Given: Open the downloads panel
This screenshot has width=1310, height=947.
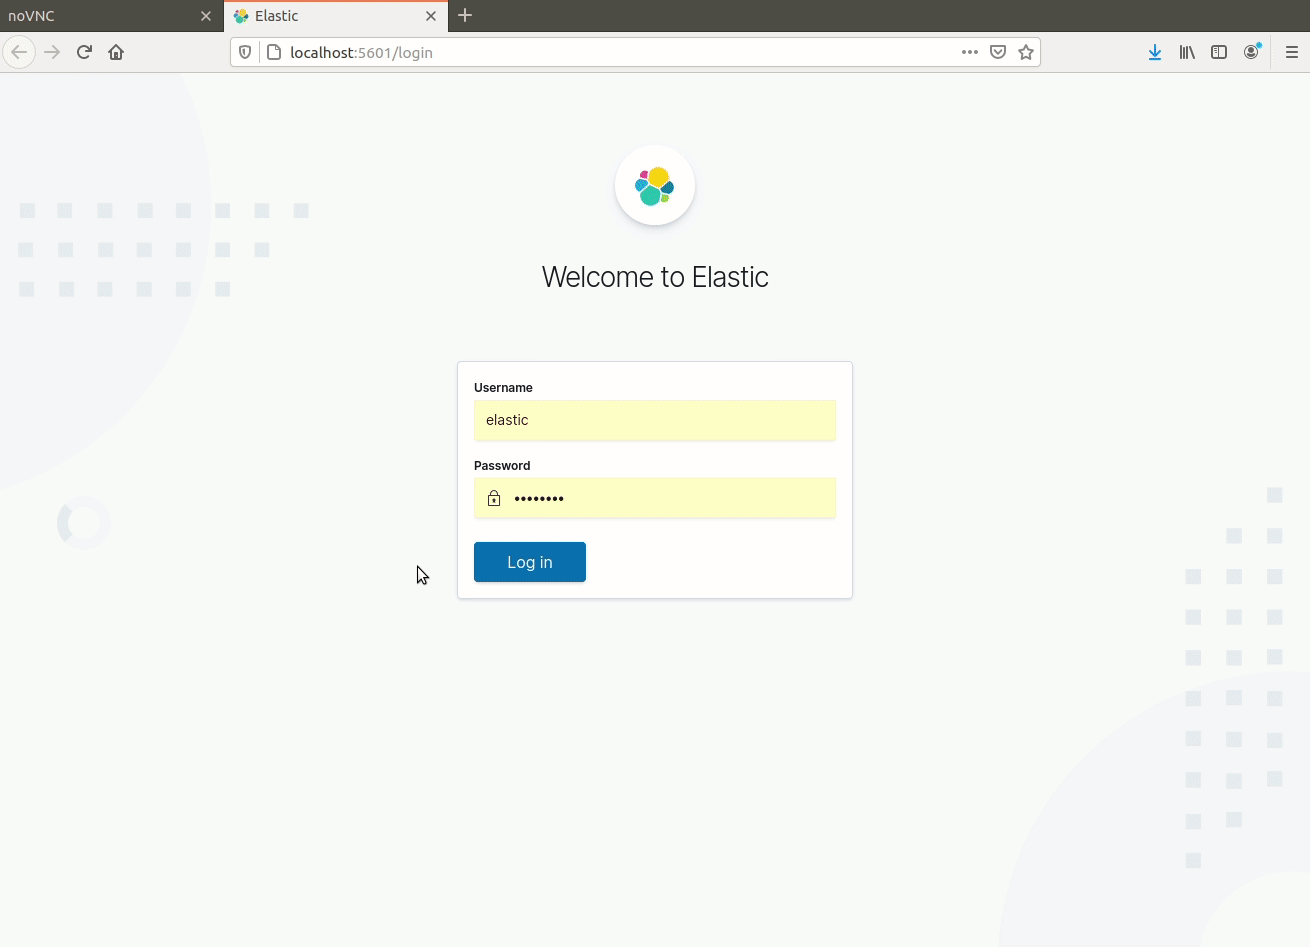Looking at the screenshot, I should 1155,52.
